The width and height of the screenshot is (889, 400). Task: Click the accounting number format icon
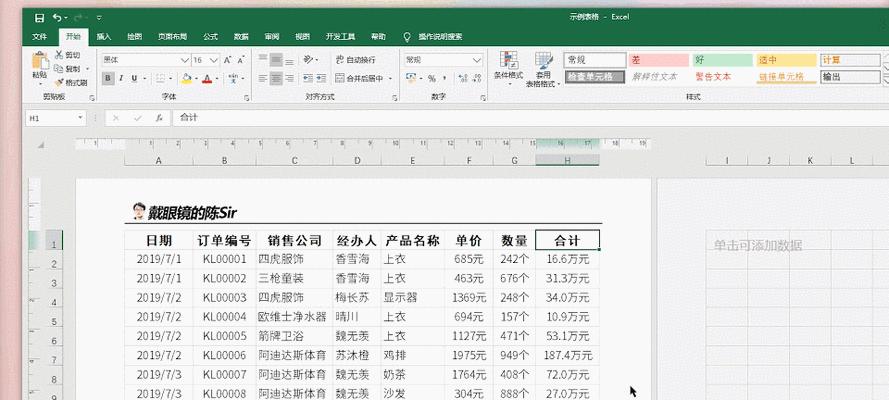tap(410, 78)
